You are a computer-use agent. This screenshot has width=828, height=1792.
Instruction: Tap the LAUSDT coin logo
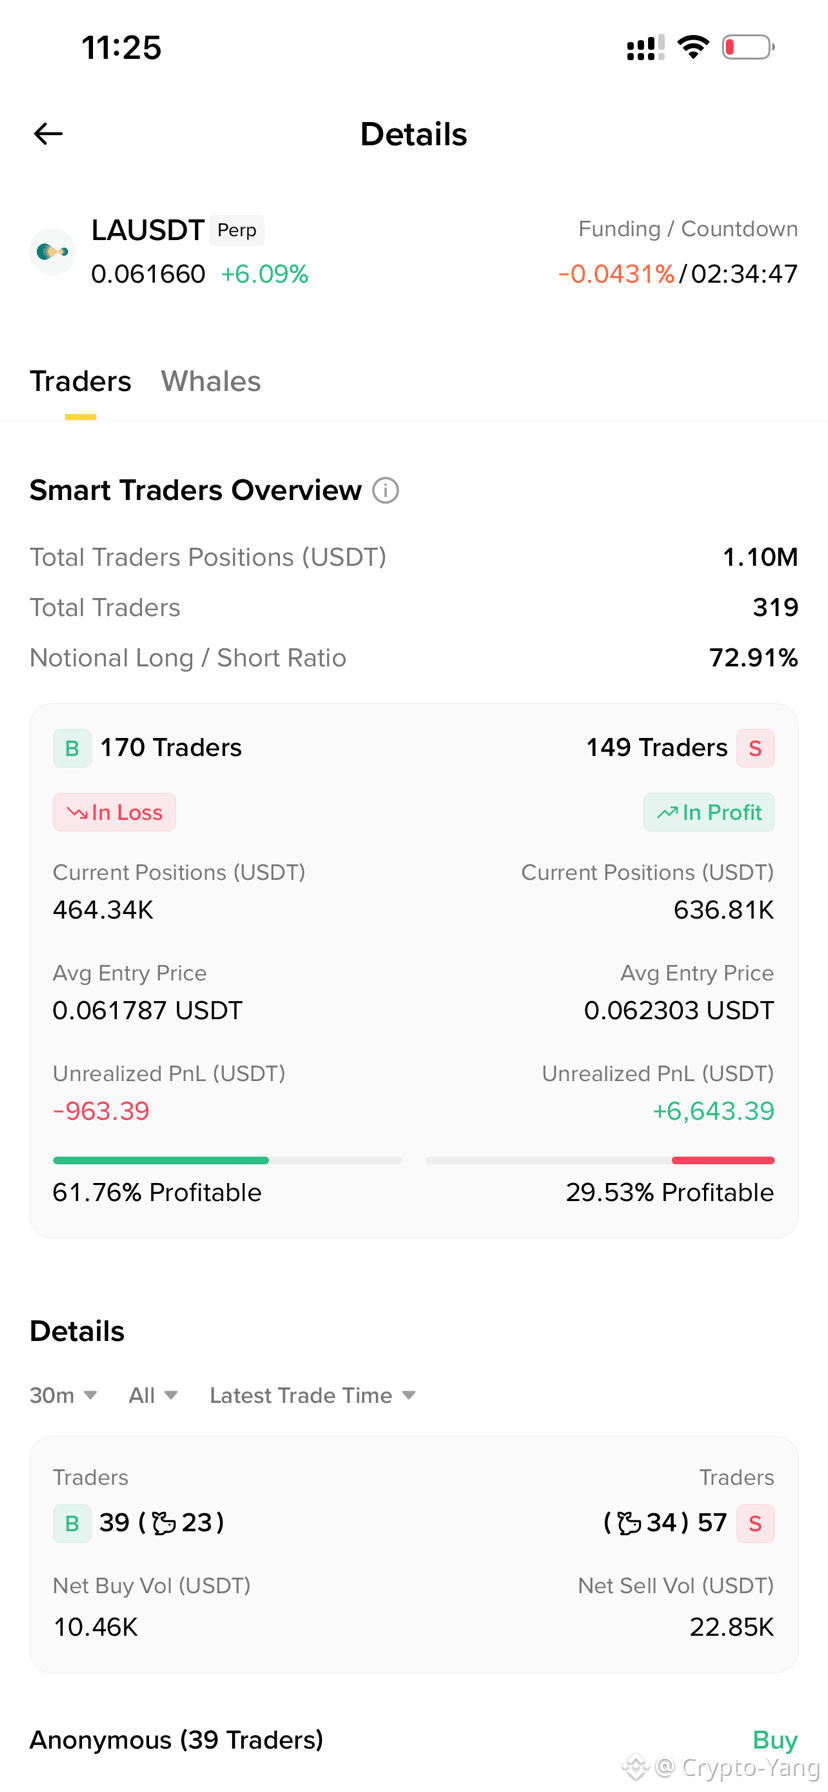(x=52, y=251)
